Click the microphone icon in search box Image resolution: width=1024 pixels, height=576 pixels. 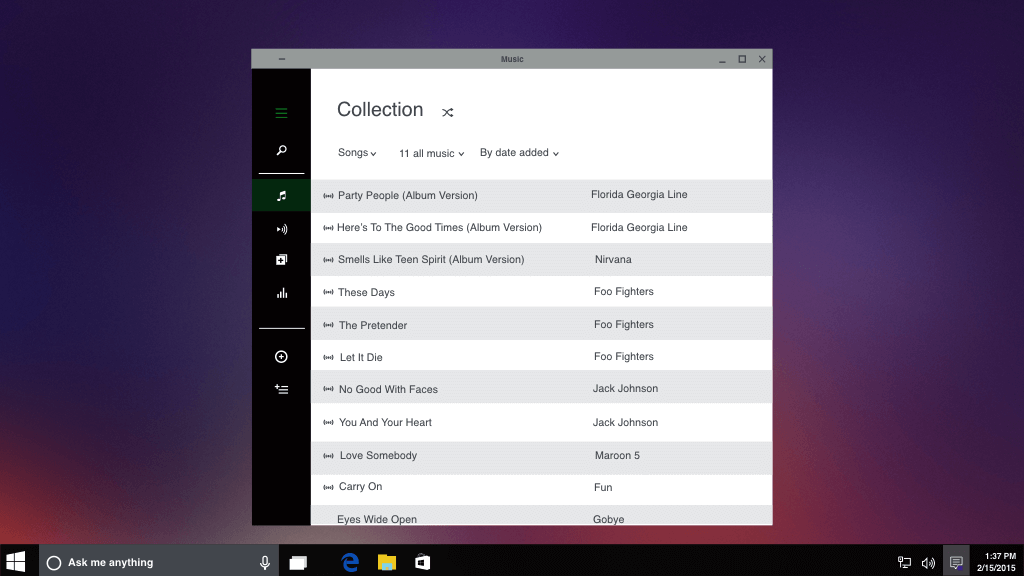point(264,562)
